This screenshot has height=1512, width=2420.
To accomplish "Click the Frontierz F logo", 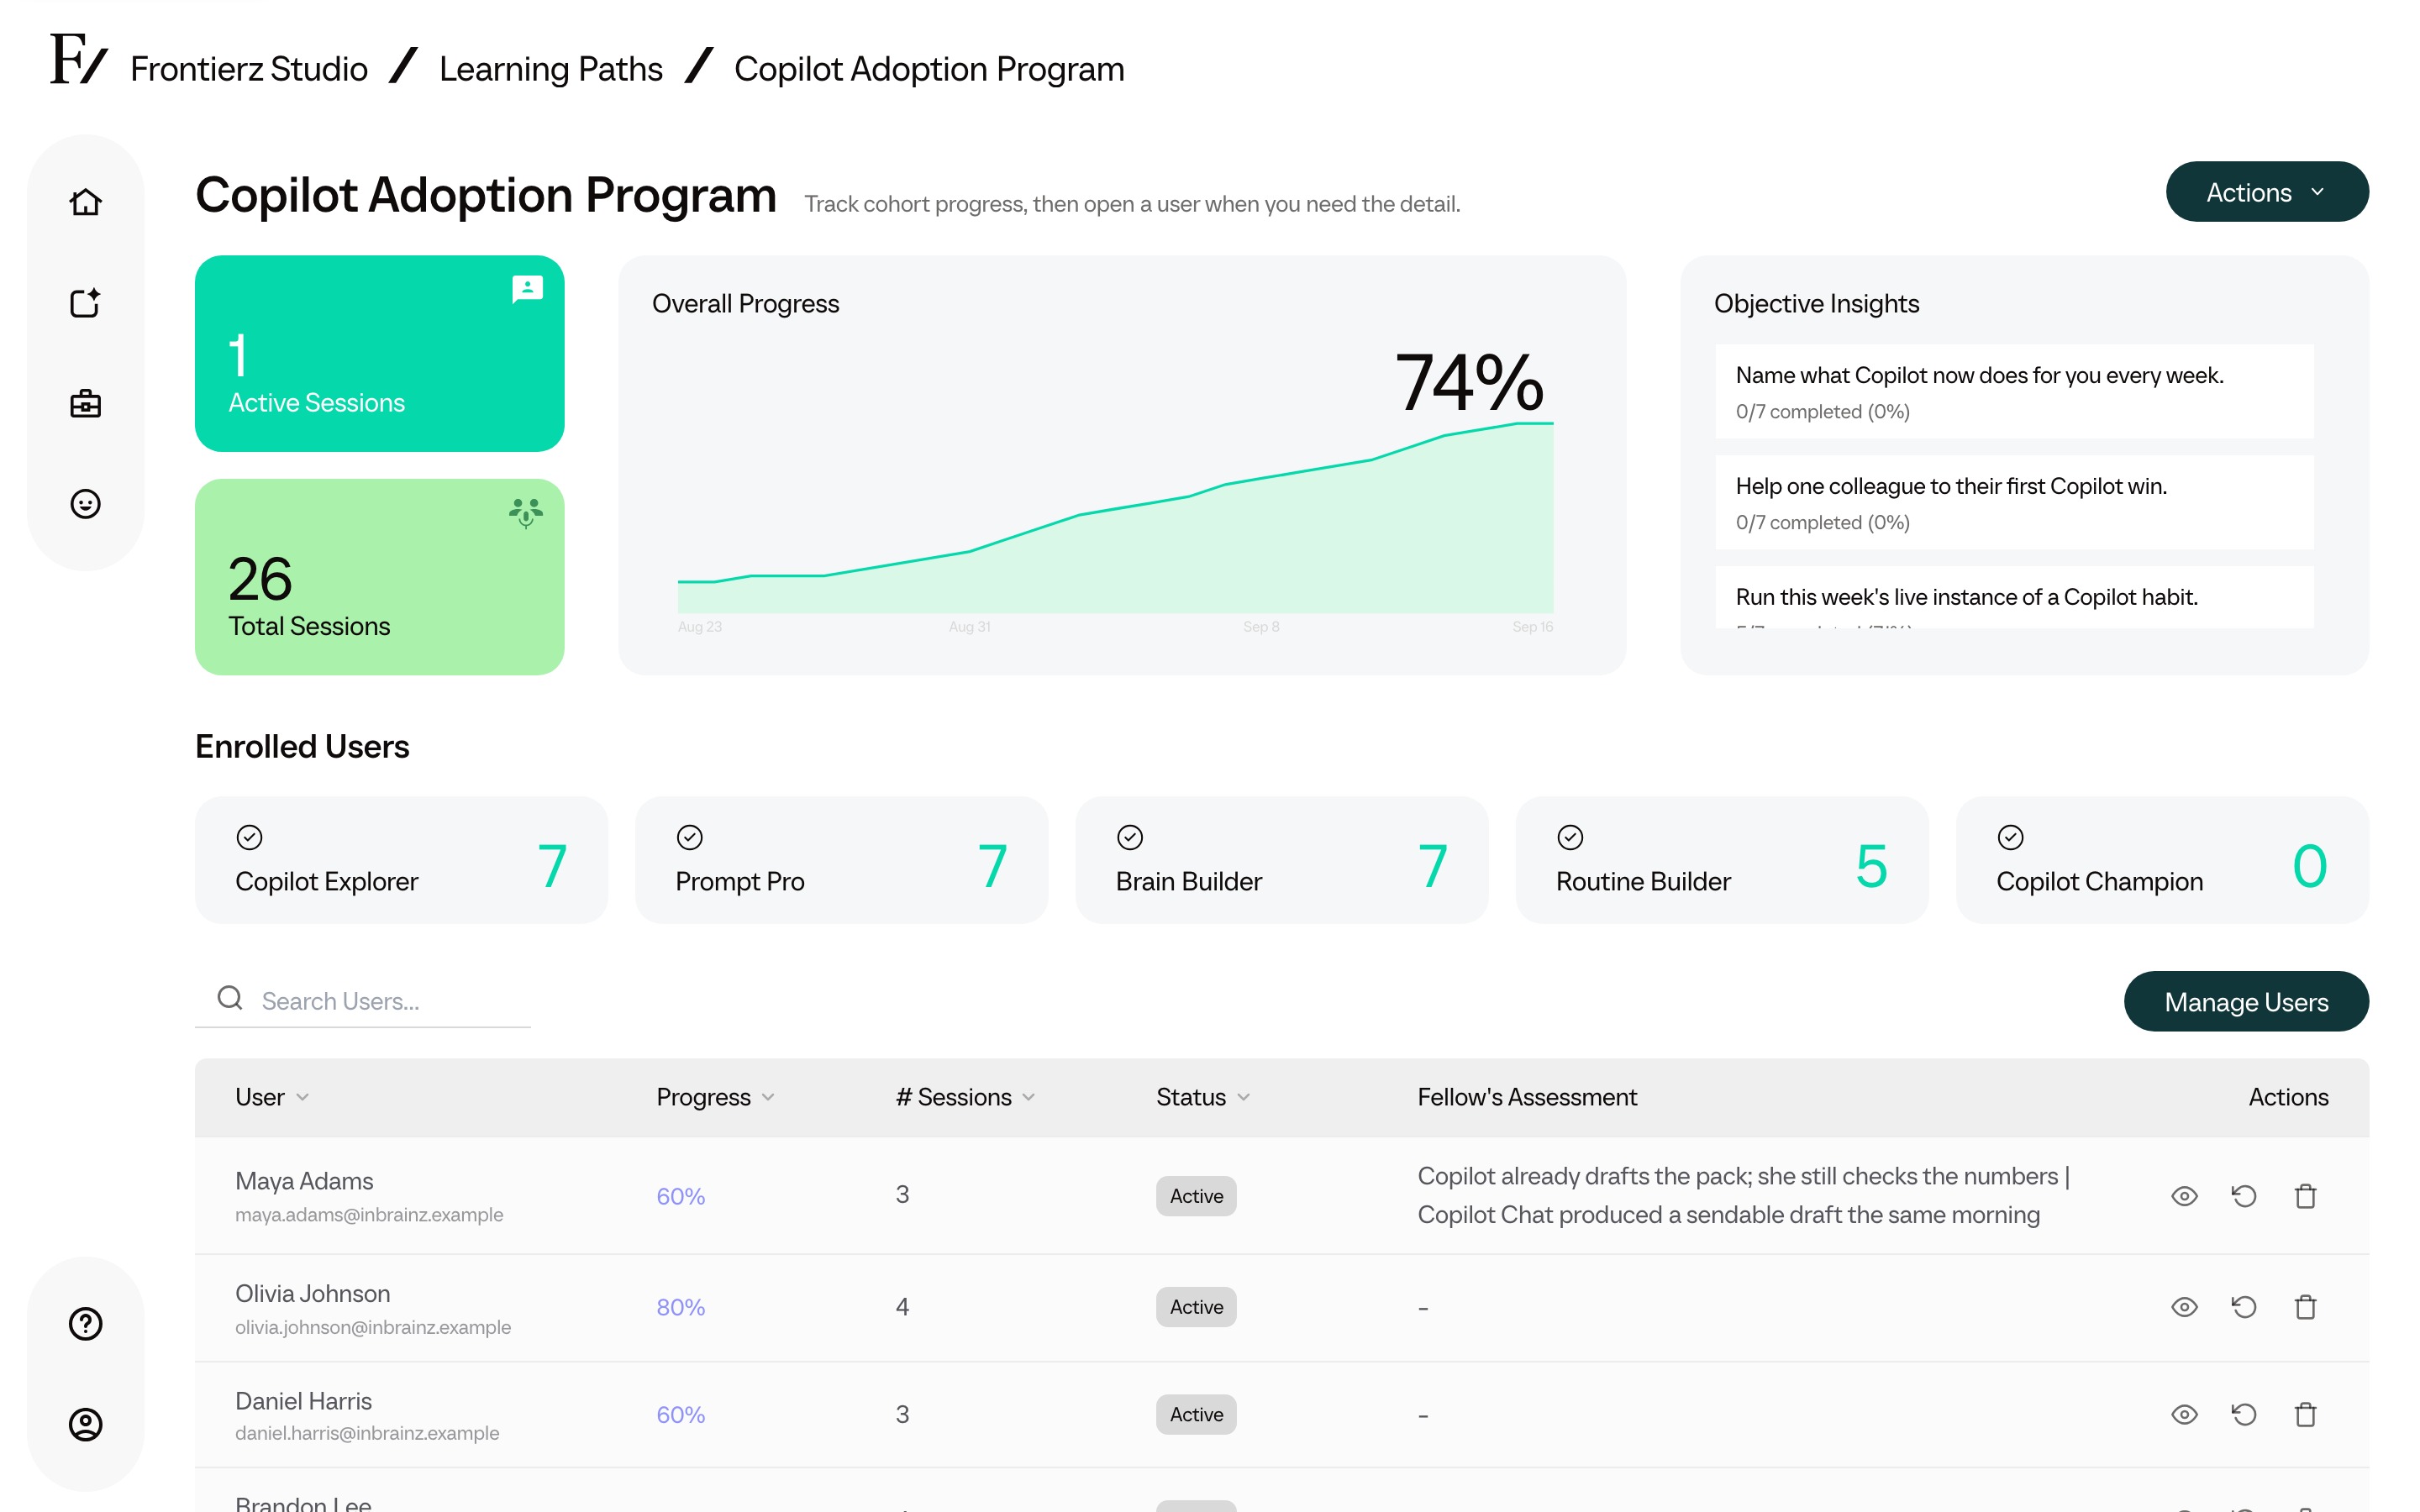I will (x=78, y=59).
